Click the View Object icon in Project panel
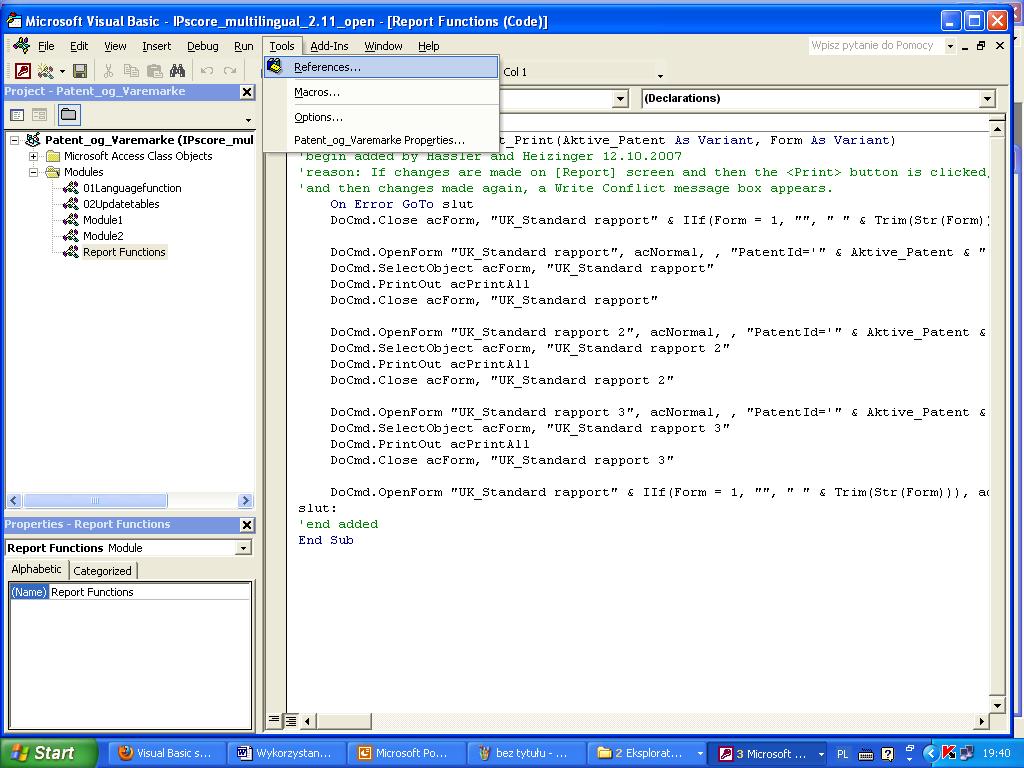Viewport: 1024px width, 768px height. click(39, 115)
